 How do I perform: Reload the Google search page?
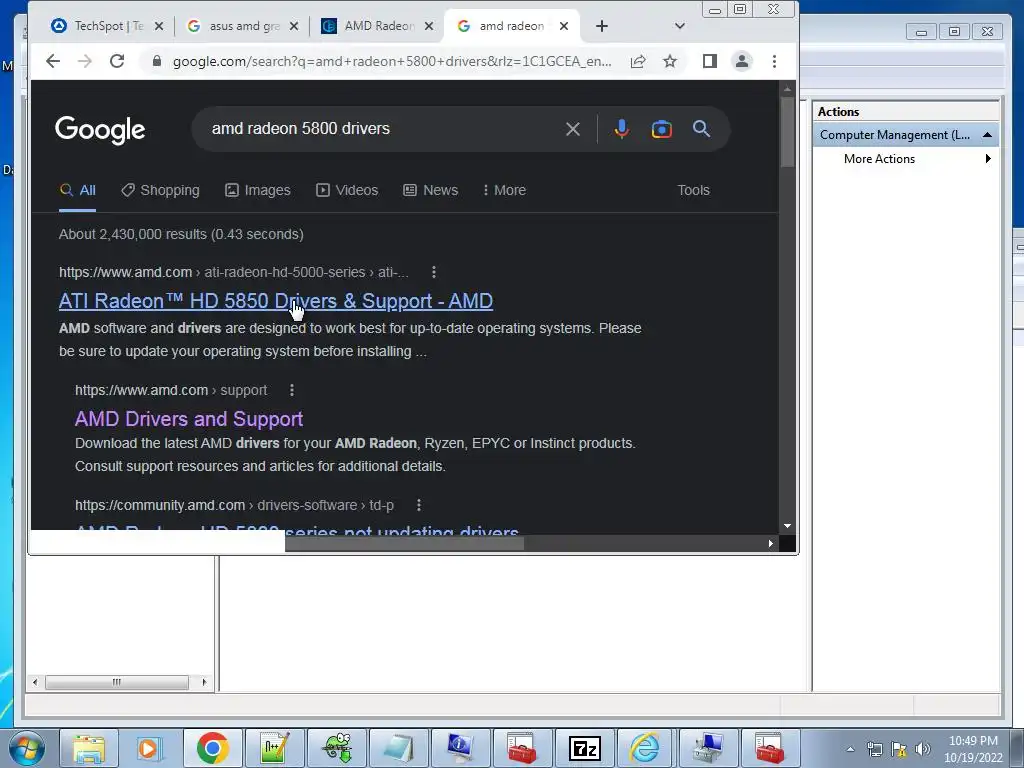pos(117,61)
